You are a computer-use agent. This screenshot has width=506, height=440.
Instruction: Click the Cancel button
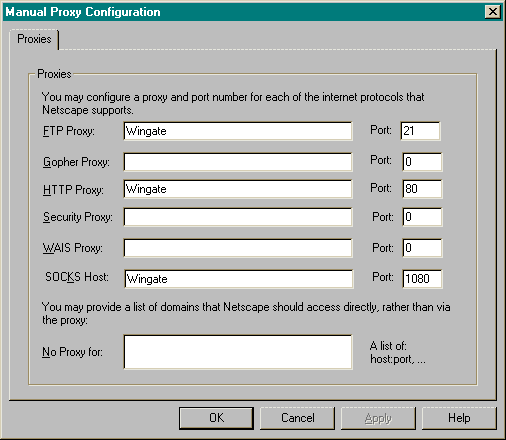[x=297, y=418]
